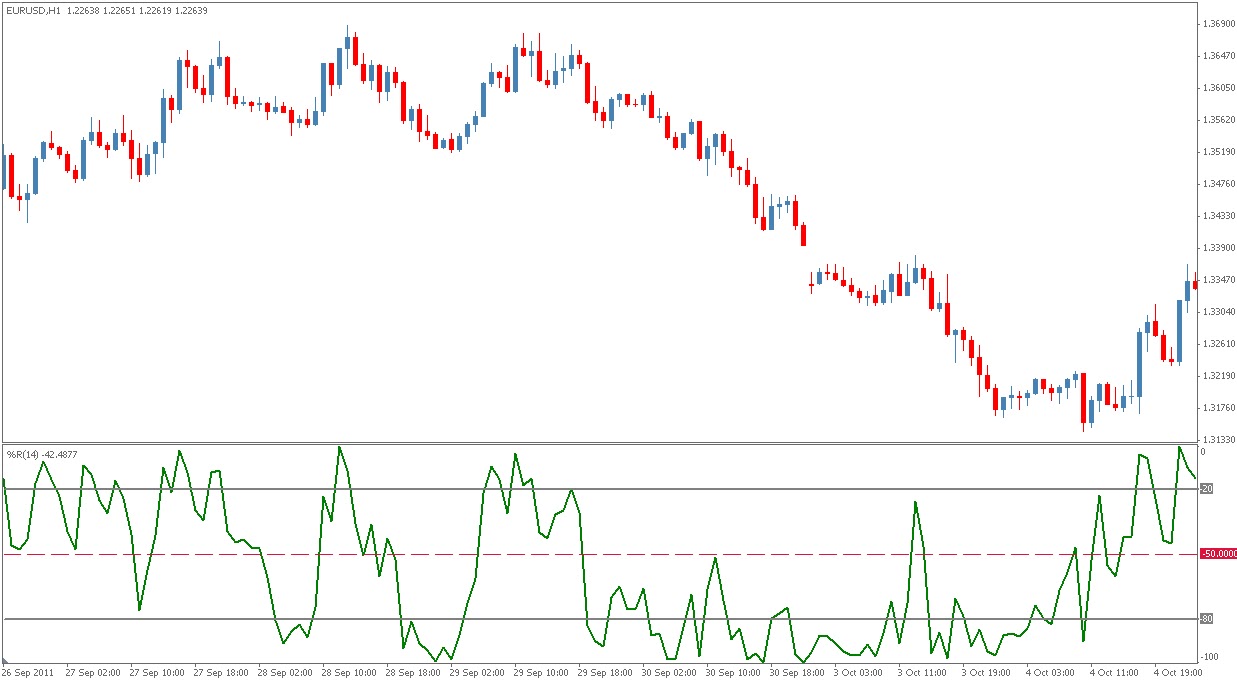Click the 4 Oct 03:00 time label
This screenshot has width=1237, height=680.
[x=1050, y=672]
